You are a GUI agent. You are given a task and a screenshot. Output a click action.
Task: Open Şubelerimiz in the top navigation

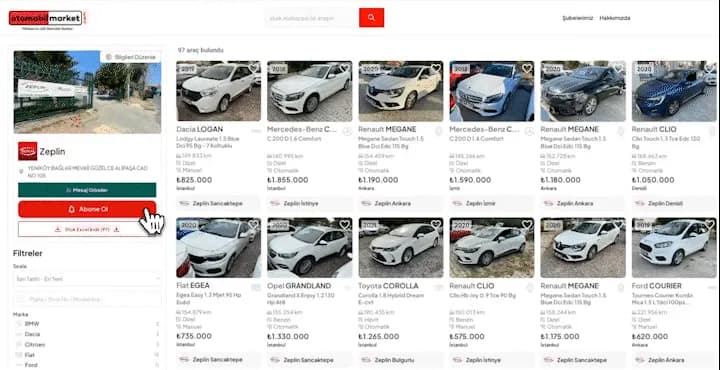click(578, 18)
